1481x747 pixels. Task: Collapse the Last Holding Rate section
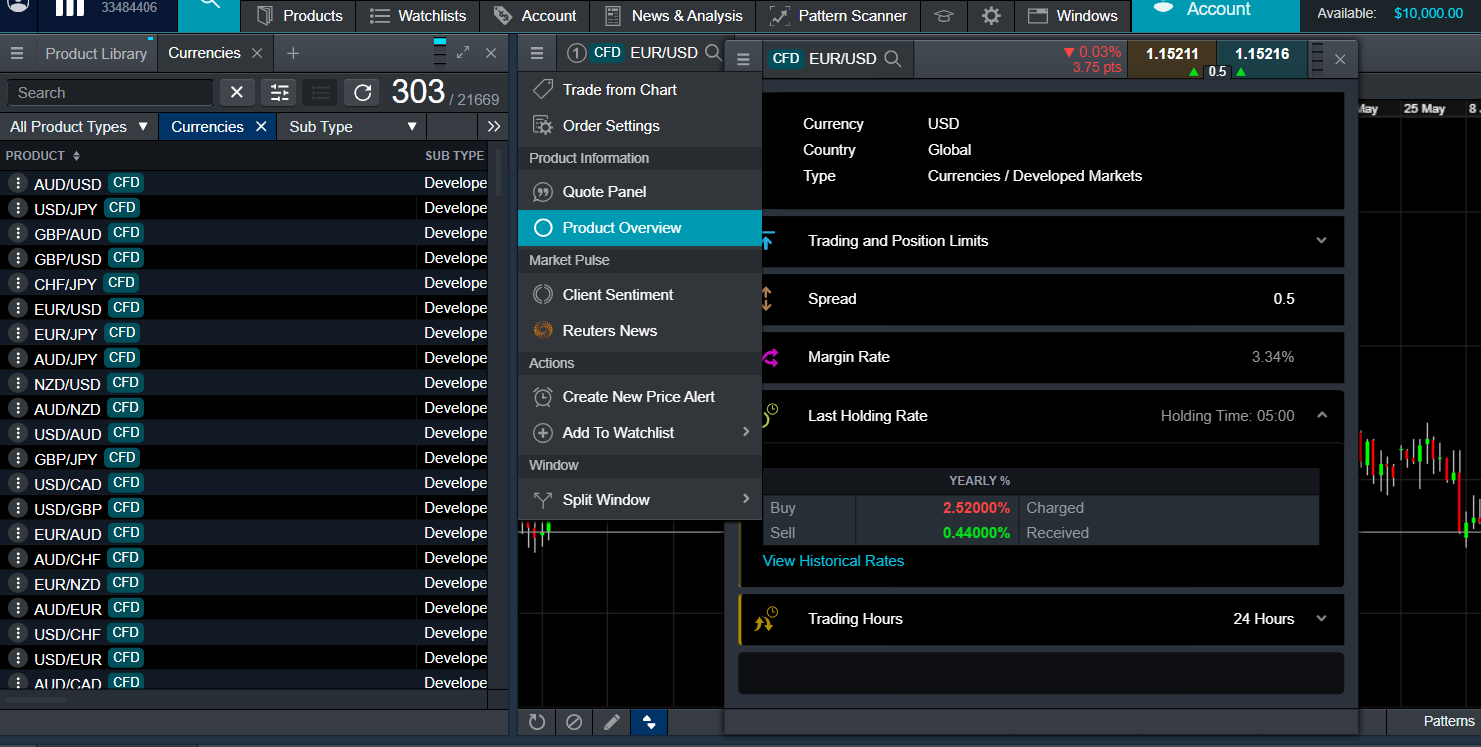pyautogui.click(x=1322, y=416)
